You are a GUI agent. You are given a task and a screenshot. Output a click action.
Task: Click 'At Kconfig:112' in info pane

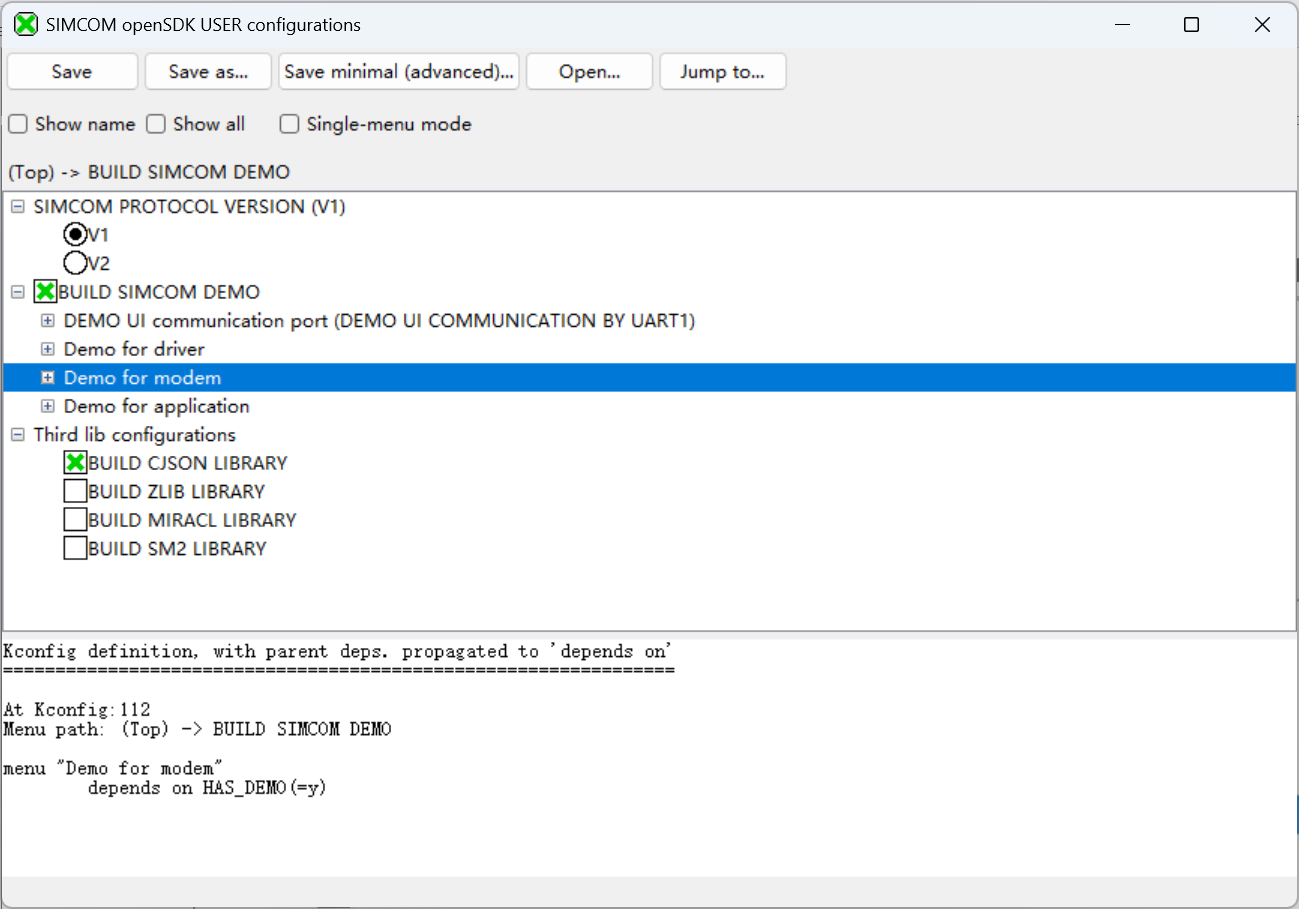click(77, 710)
